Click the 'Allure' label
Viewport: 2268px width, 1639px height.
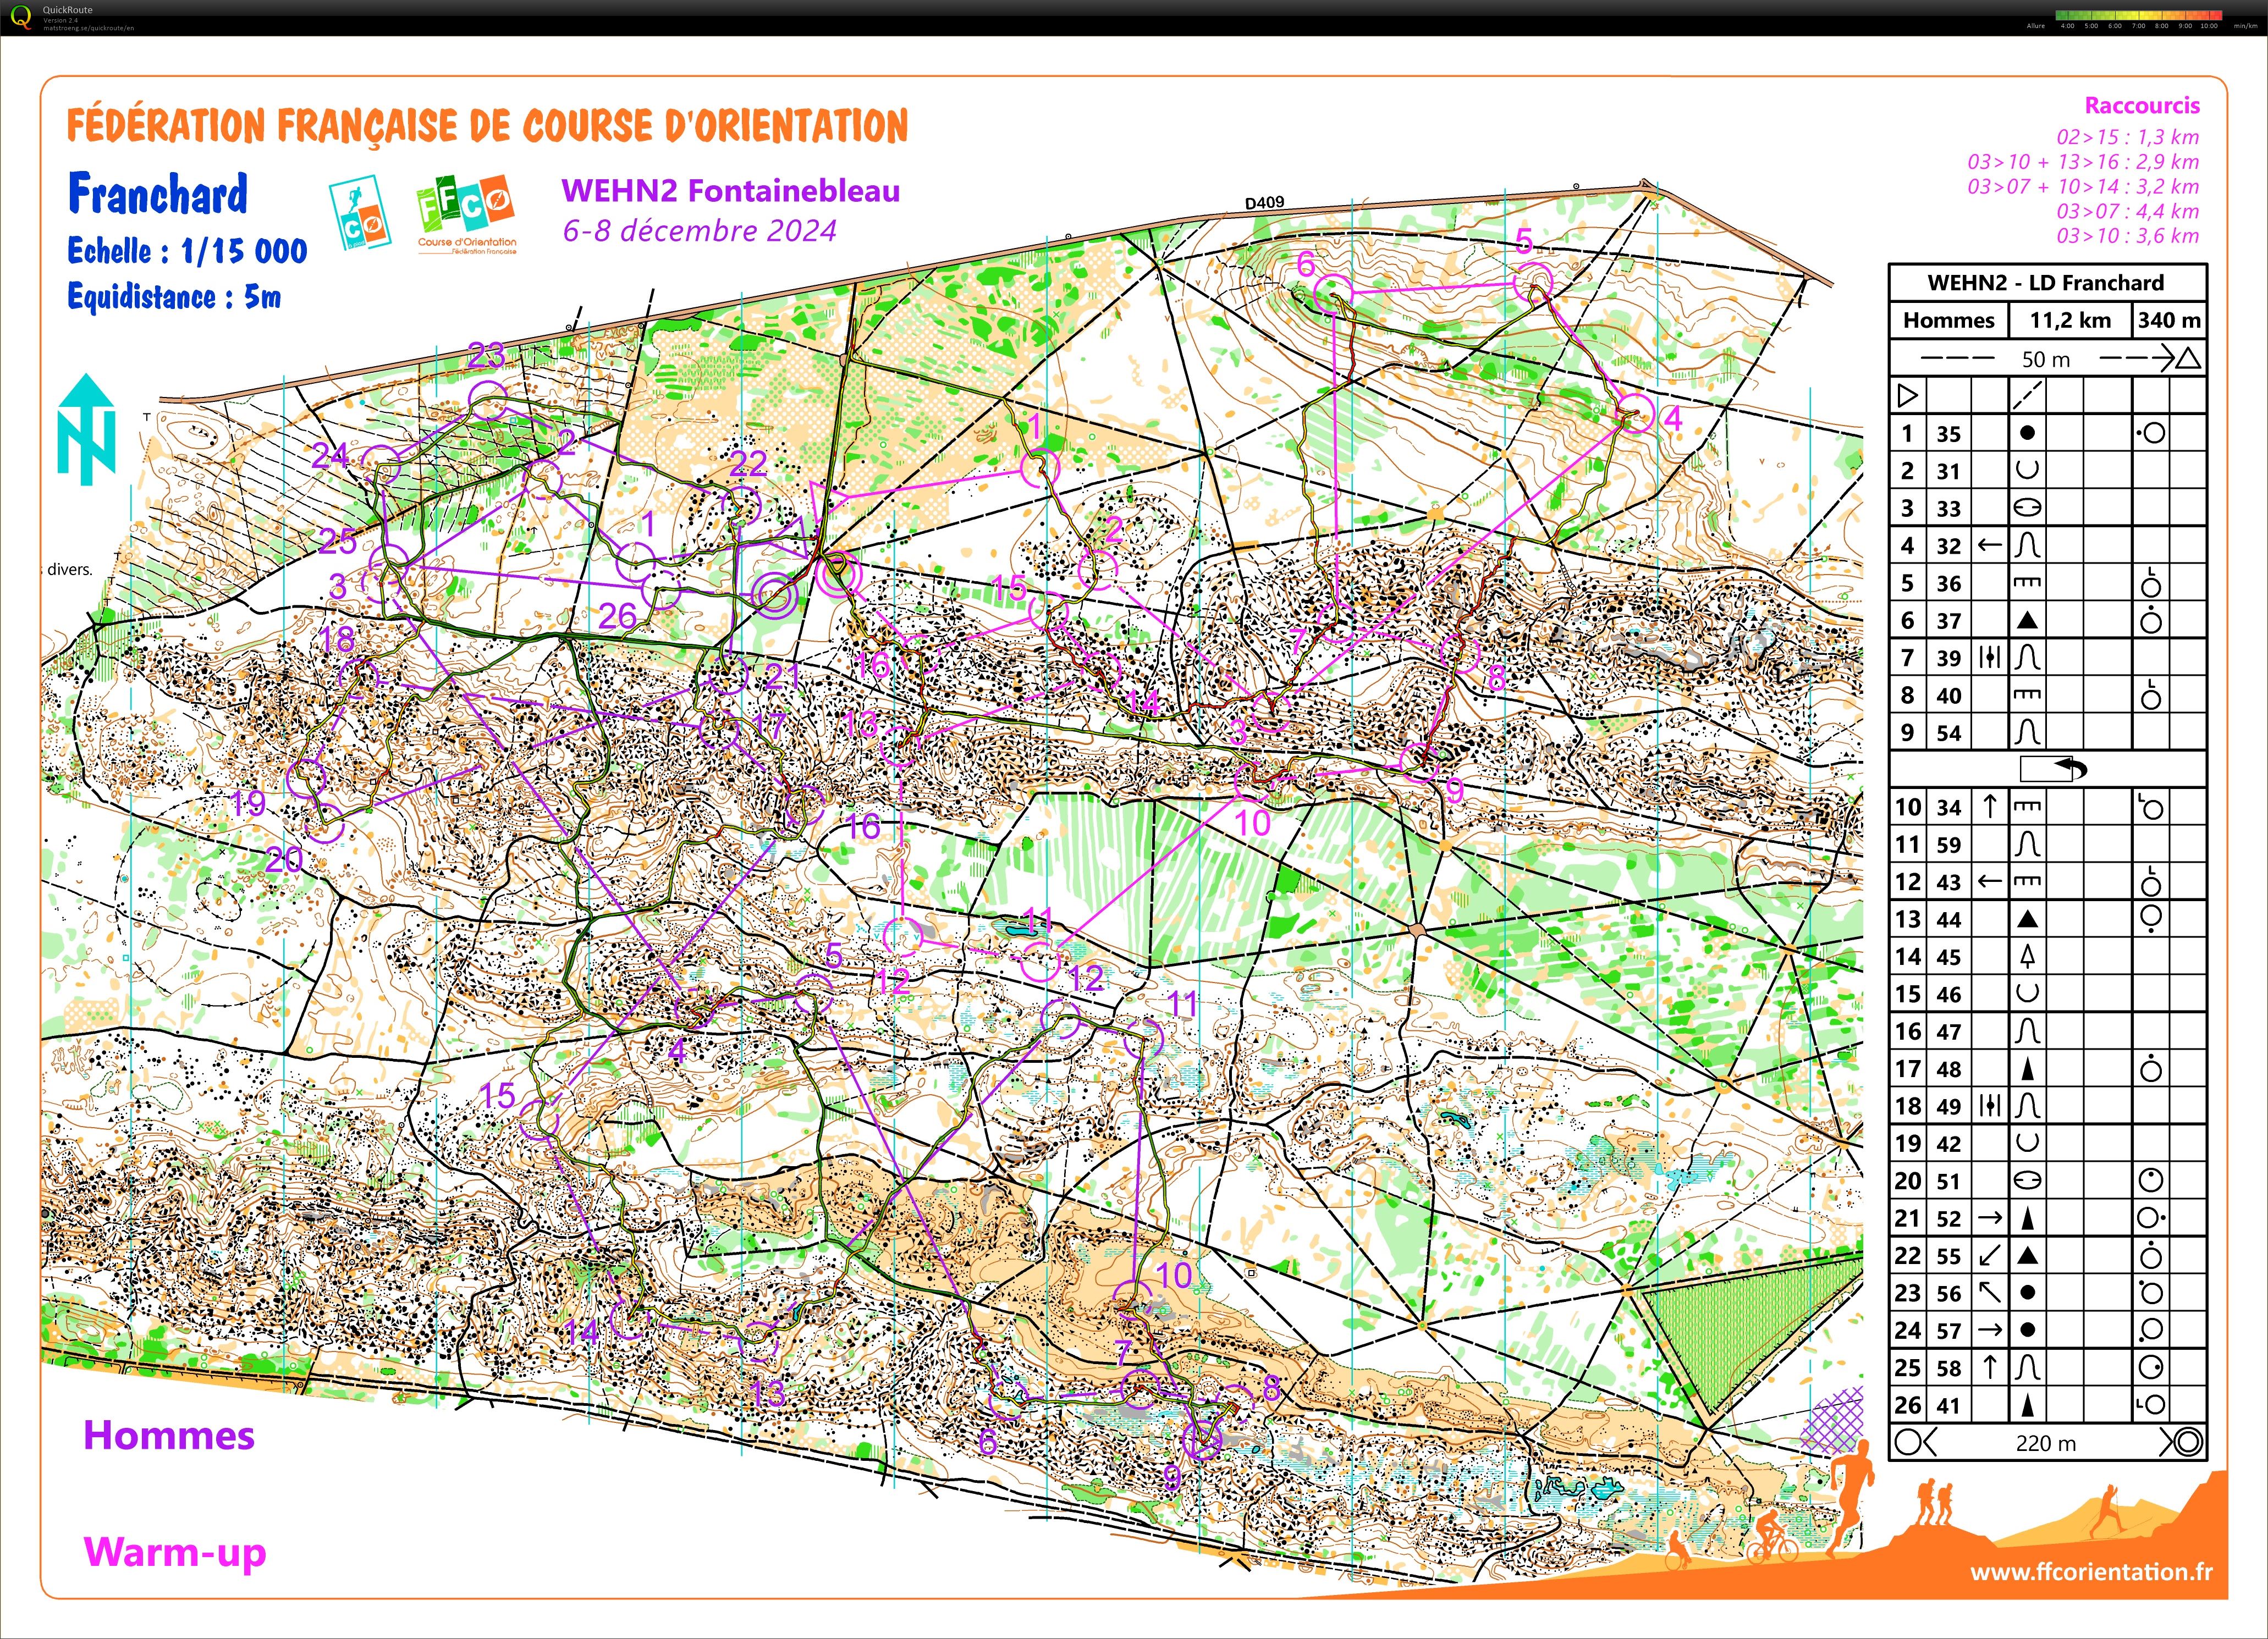[x=2035, y=26]
